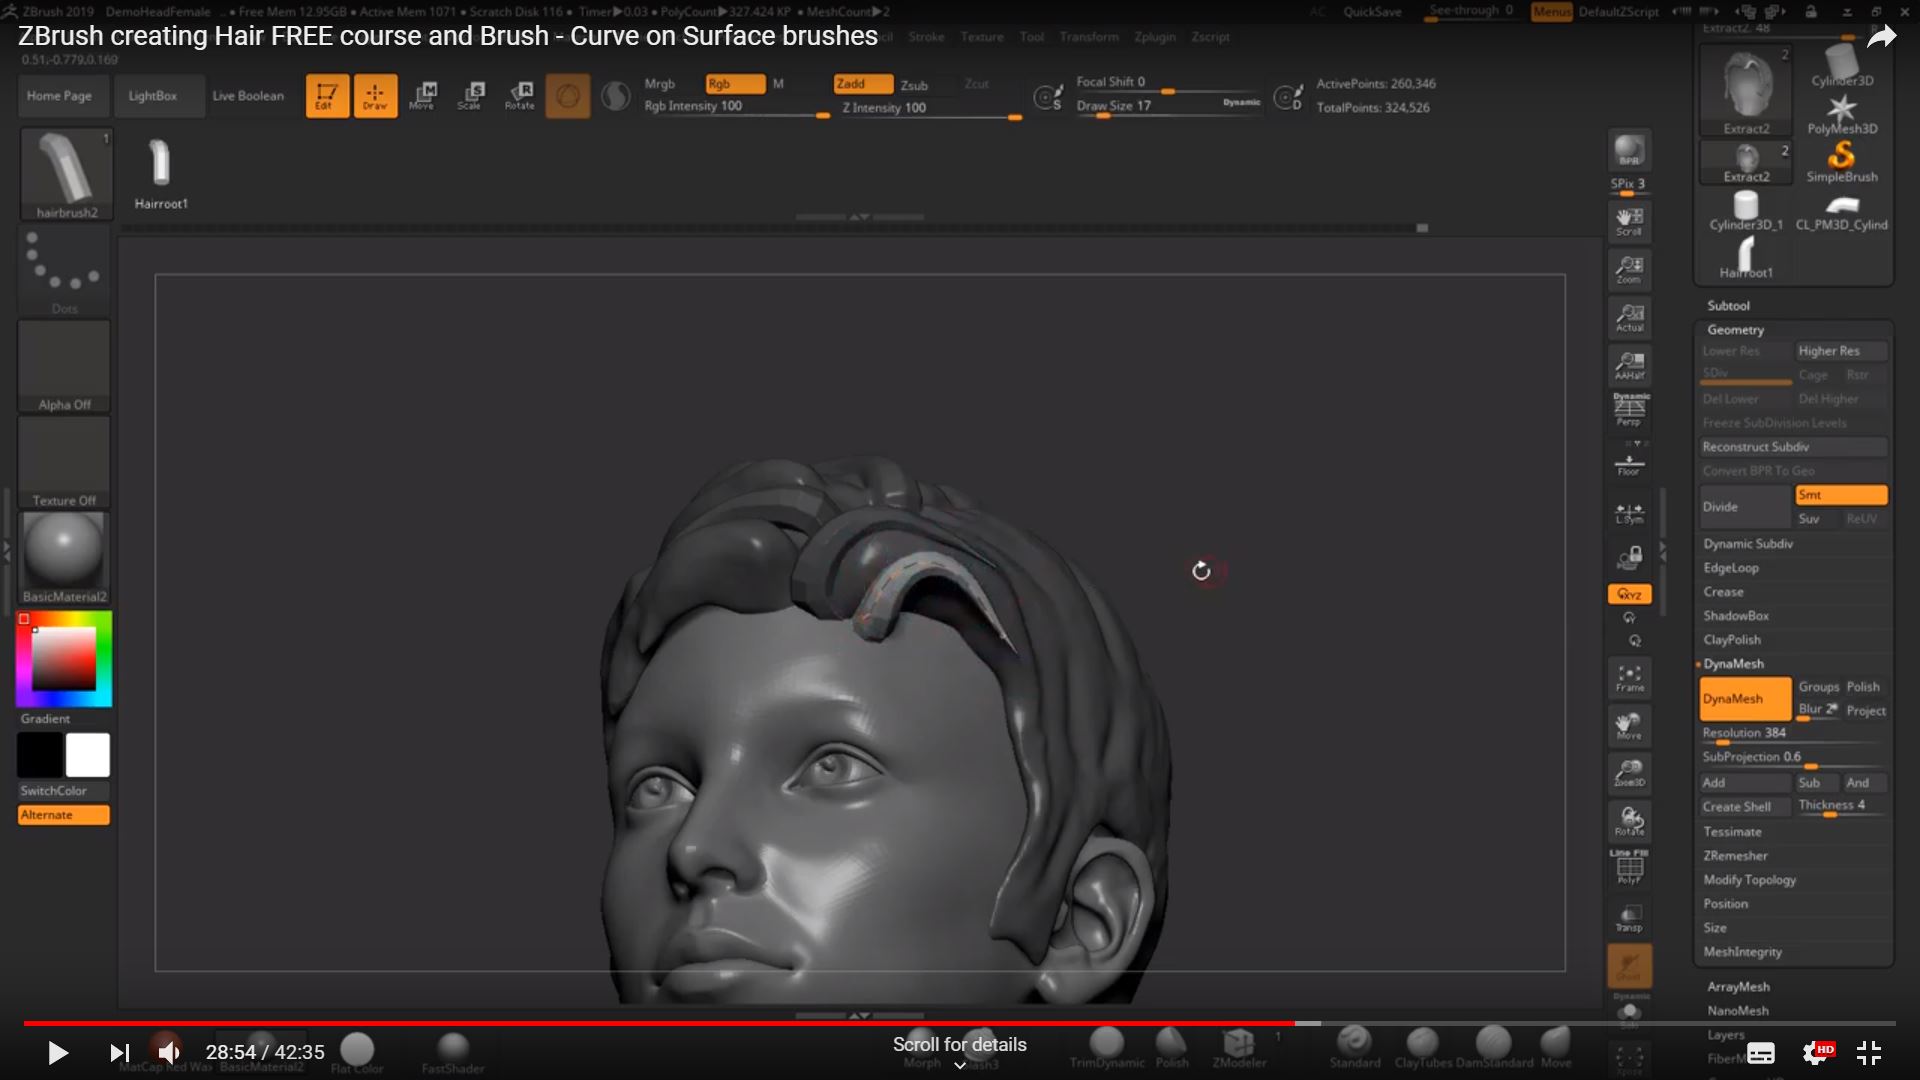Open YouTube video settings gear
Screen dimensions: 1920x1080
point(1817,1052)
